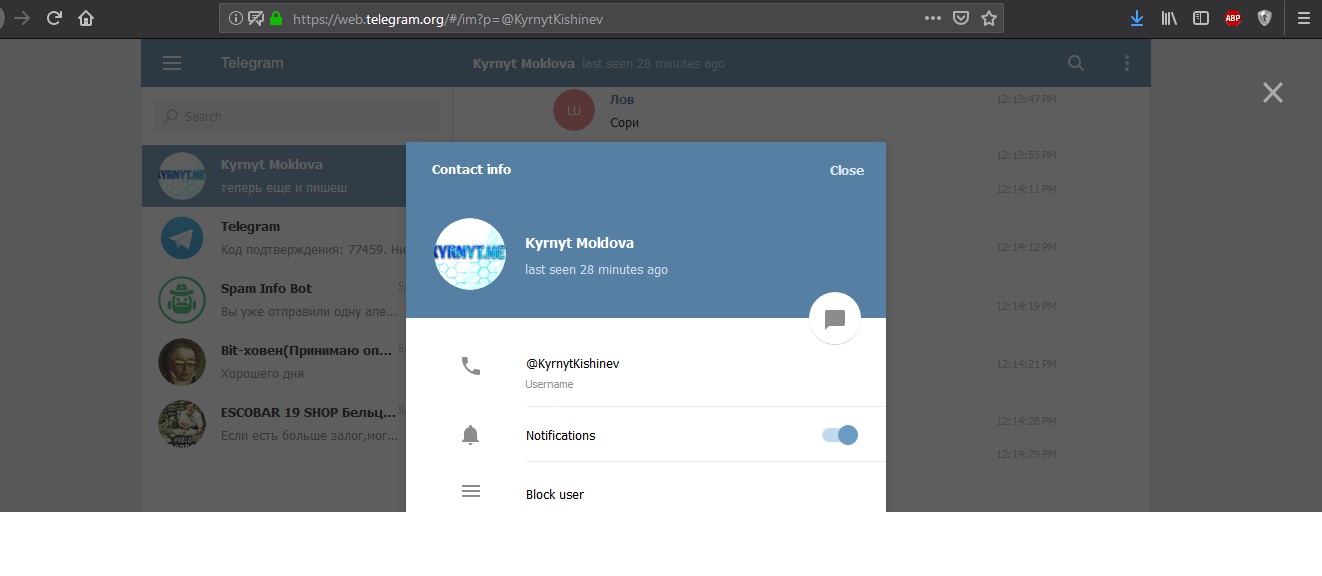The image size is (1322, 576).
Task: Click the shield extension icon
Action: pyautogui.click(x=1264, y=18)
